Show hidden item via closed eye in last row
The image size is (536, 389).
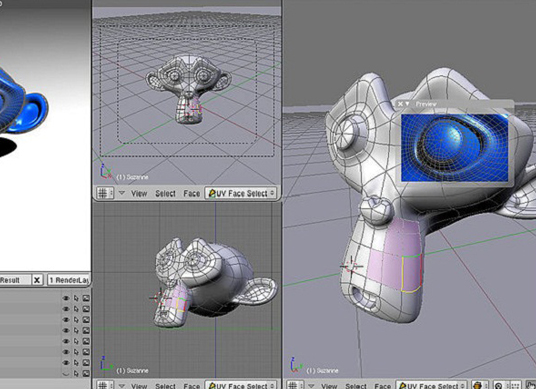click(x=66, y=373)
